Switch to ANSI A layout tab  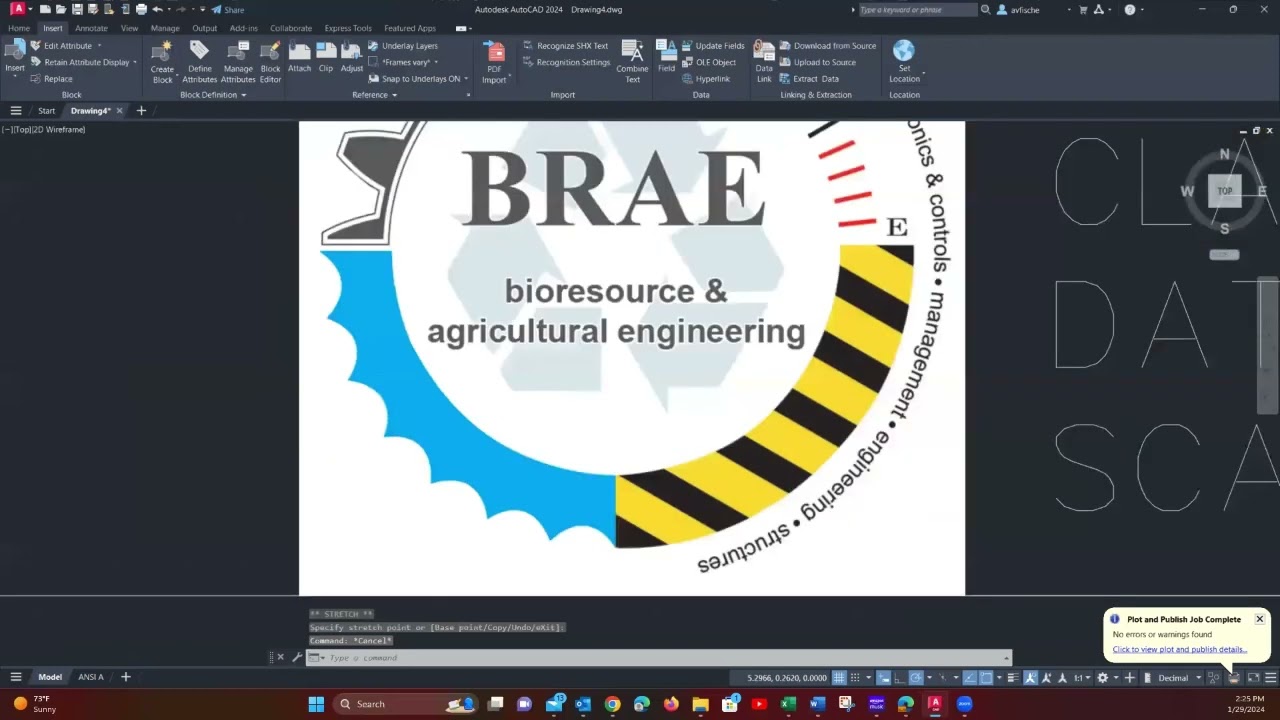pyautogui.click(x=91, y=677)
